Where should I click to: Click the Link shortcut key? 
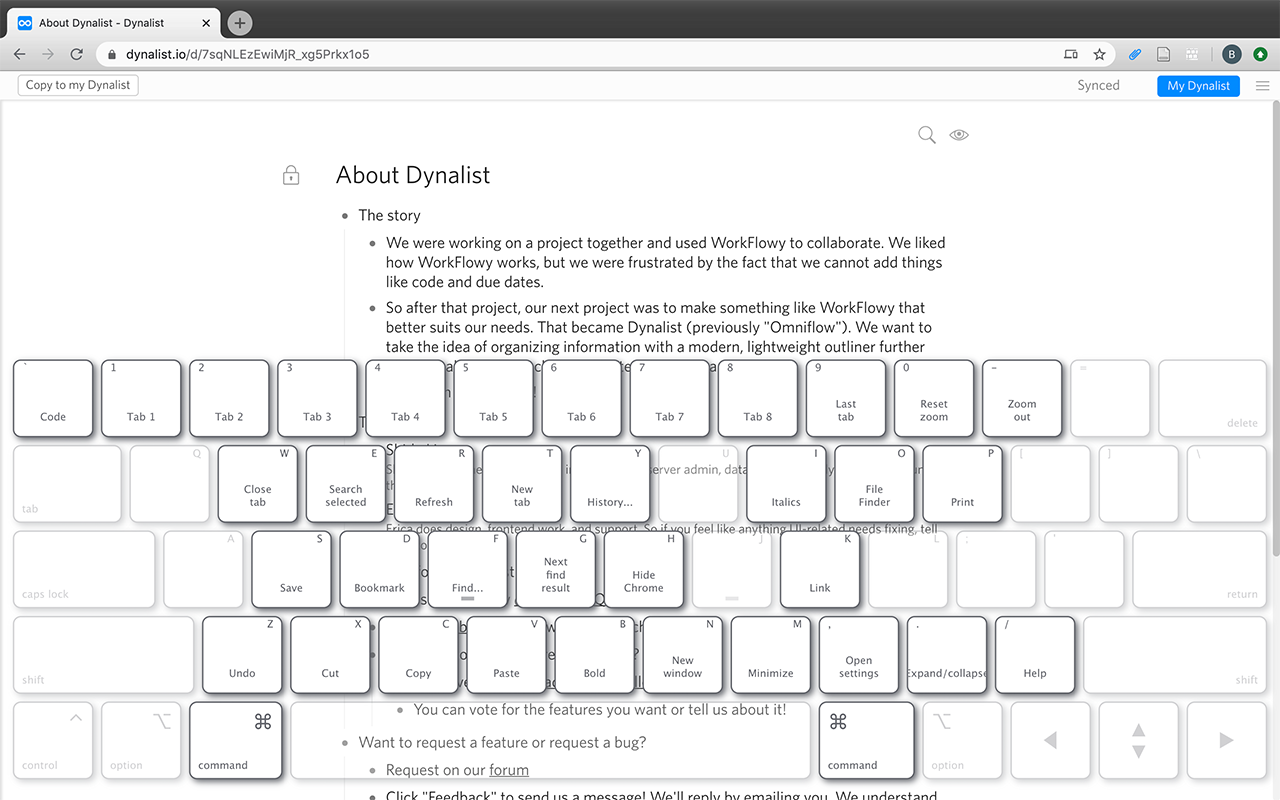820,569
